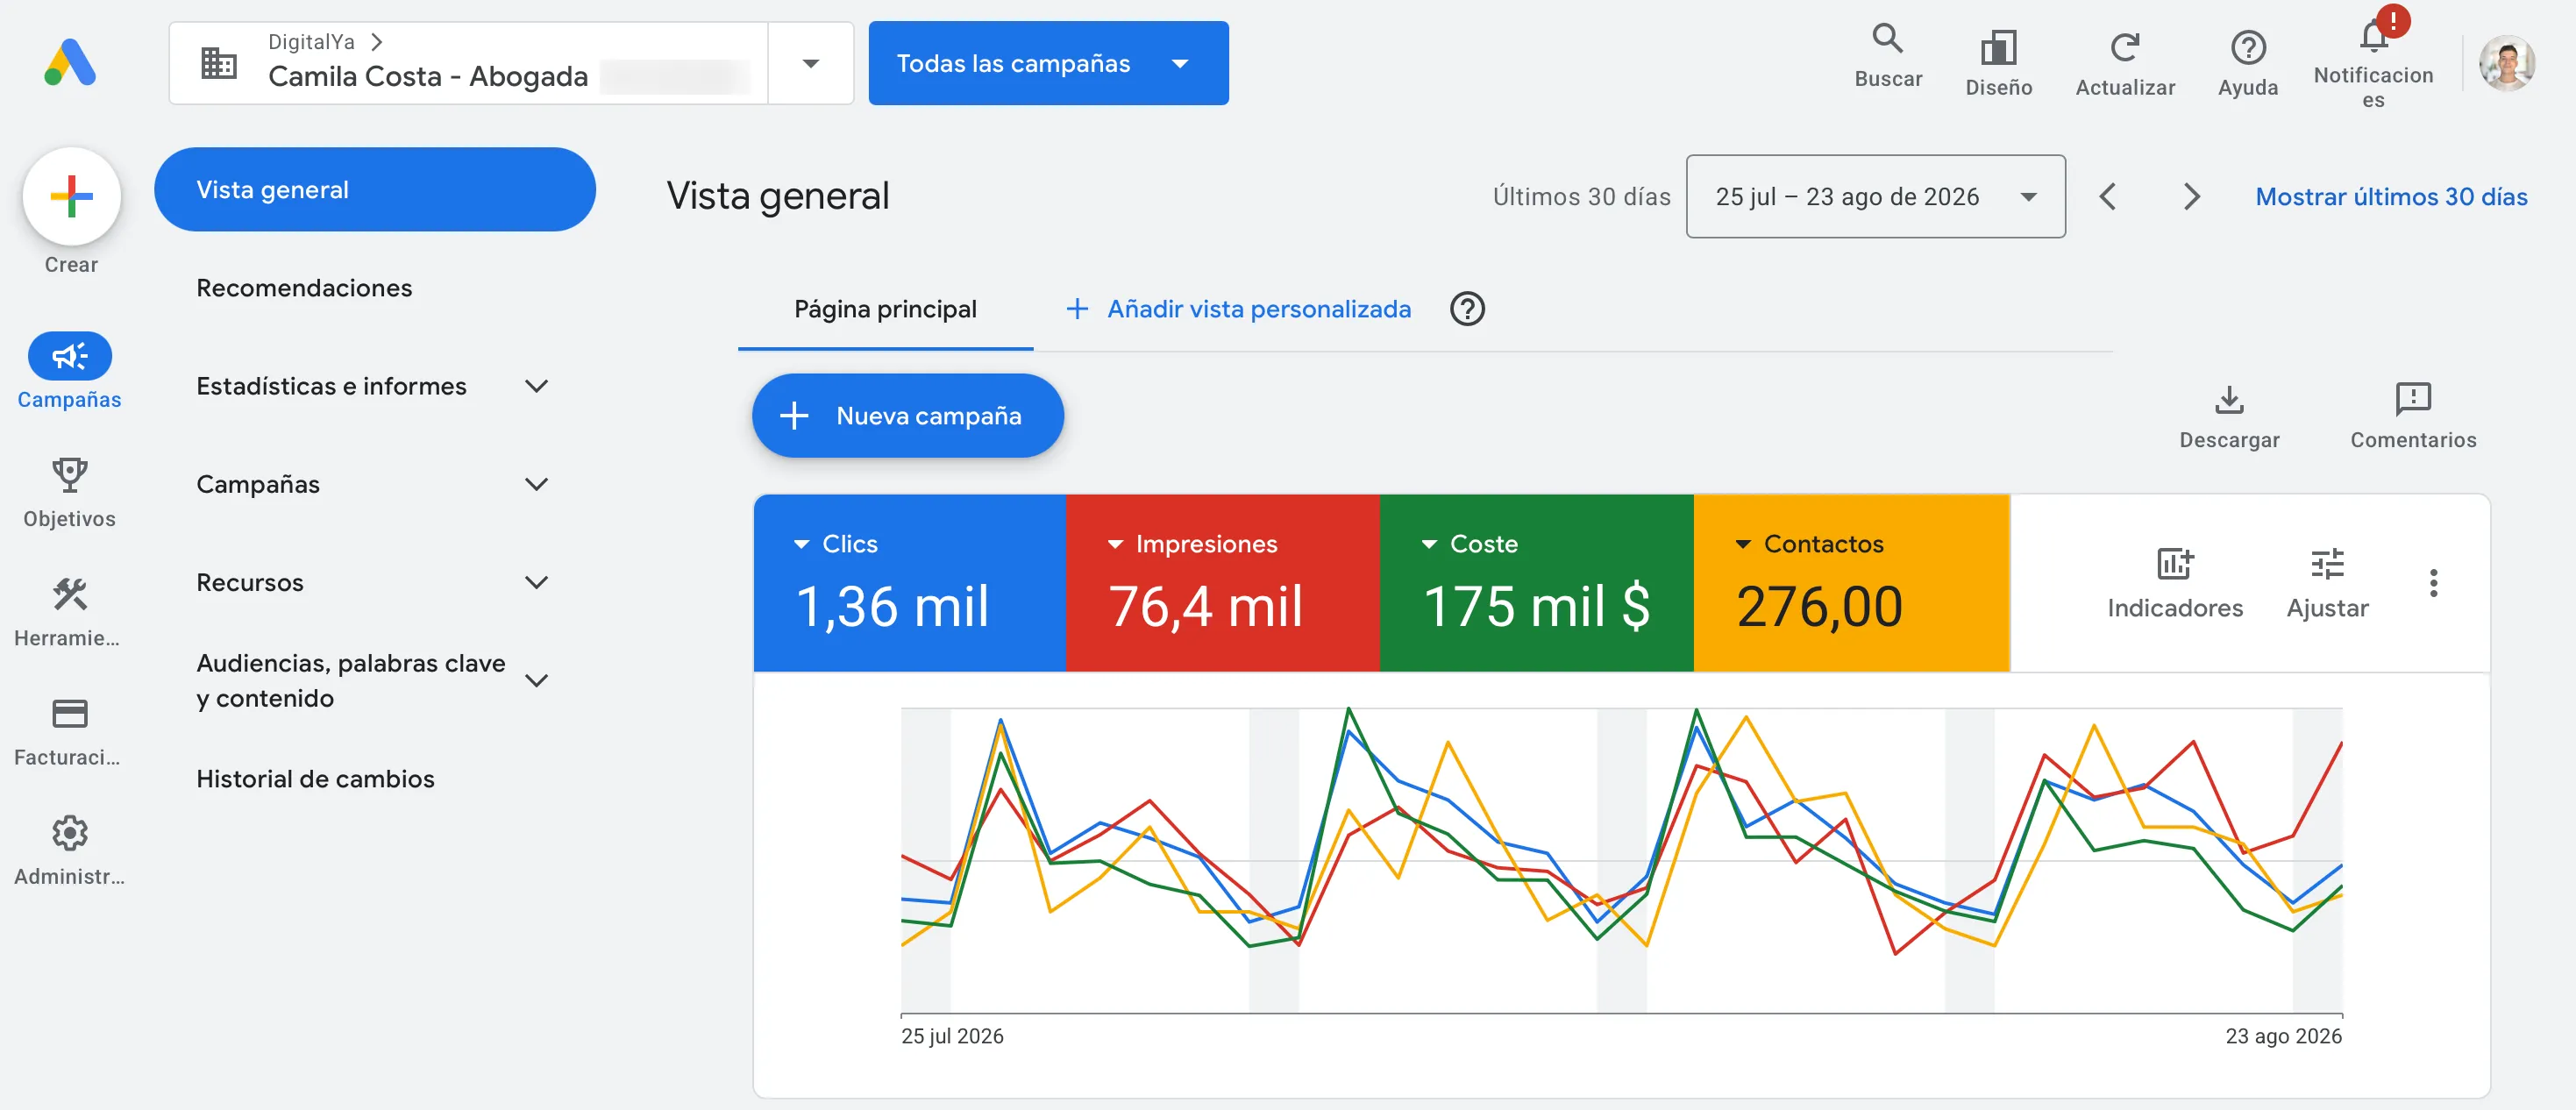Image resolution: width=2576 pixels, height=1110 pixels.
Task: Expand Audiencias, palabras clave y contenido
Action: tap(537, 681)
